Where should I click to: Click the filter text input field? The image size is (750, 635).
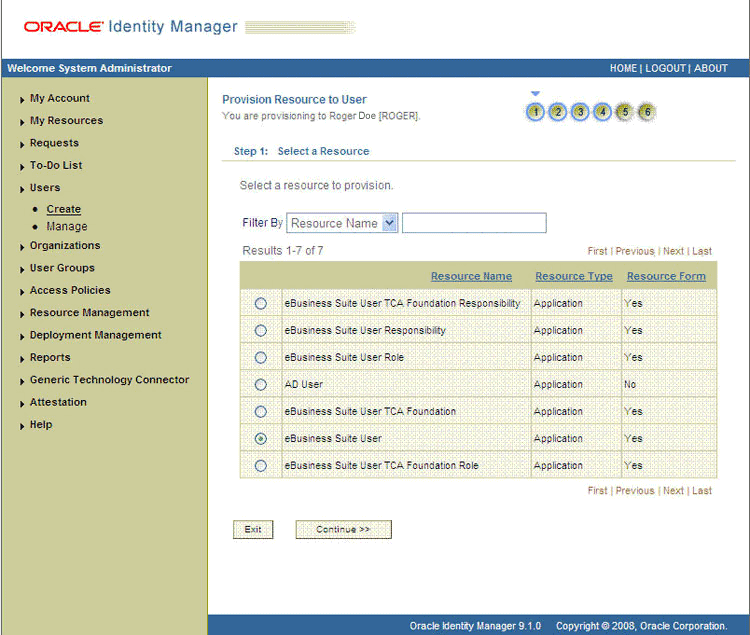point(474,223)
